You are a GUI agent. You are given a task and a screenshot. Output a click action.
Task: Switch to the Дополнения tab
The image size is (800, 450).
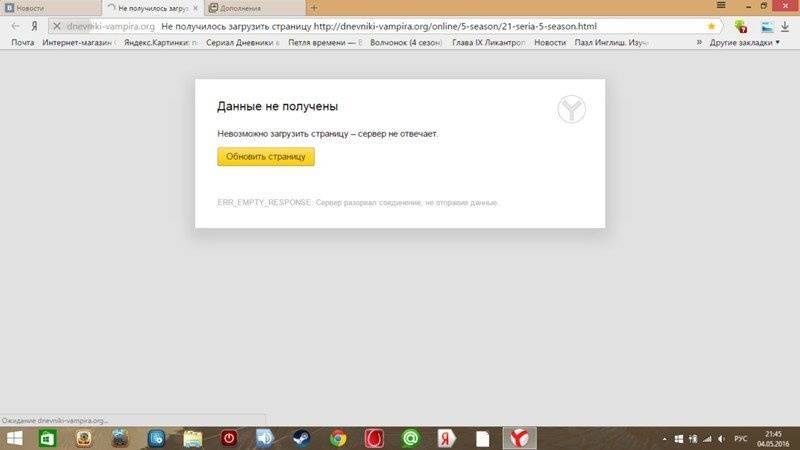pos(255,8)
